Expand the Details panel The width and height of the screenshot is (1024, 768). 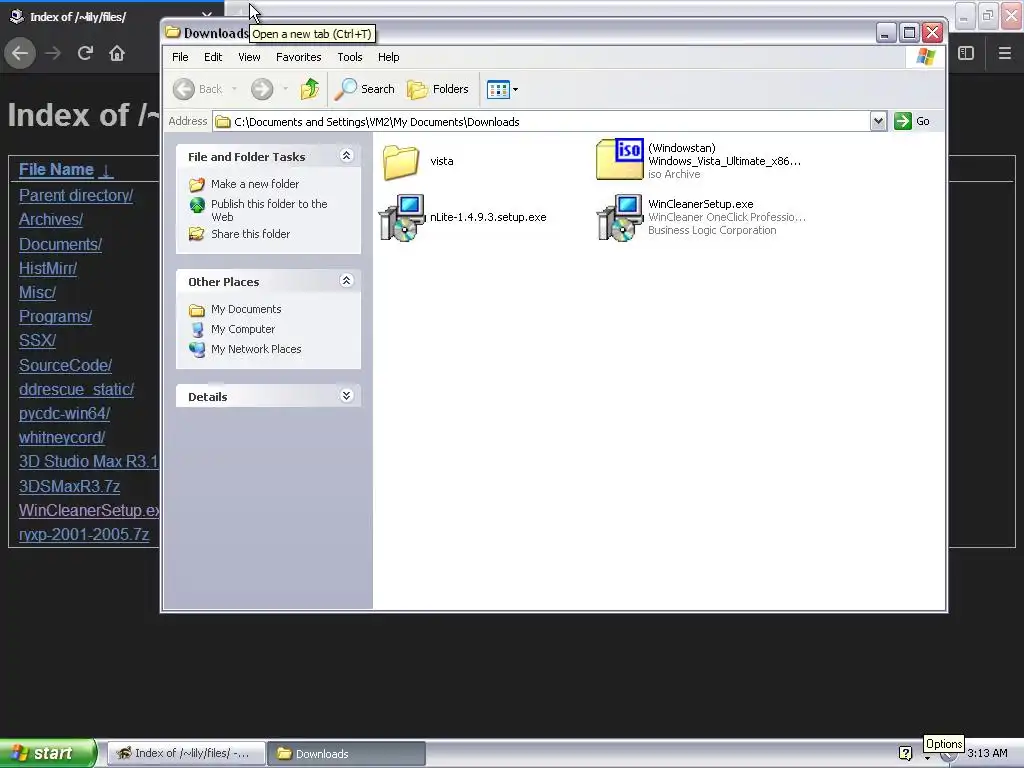(x=347, y=396)
